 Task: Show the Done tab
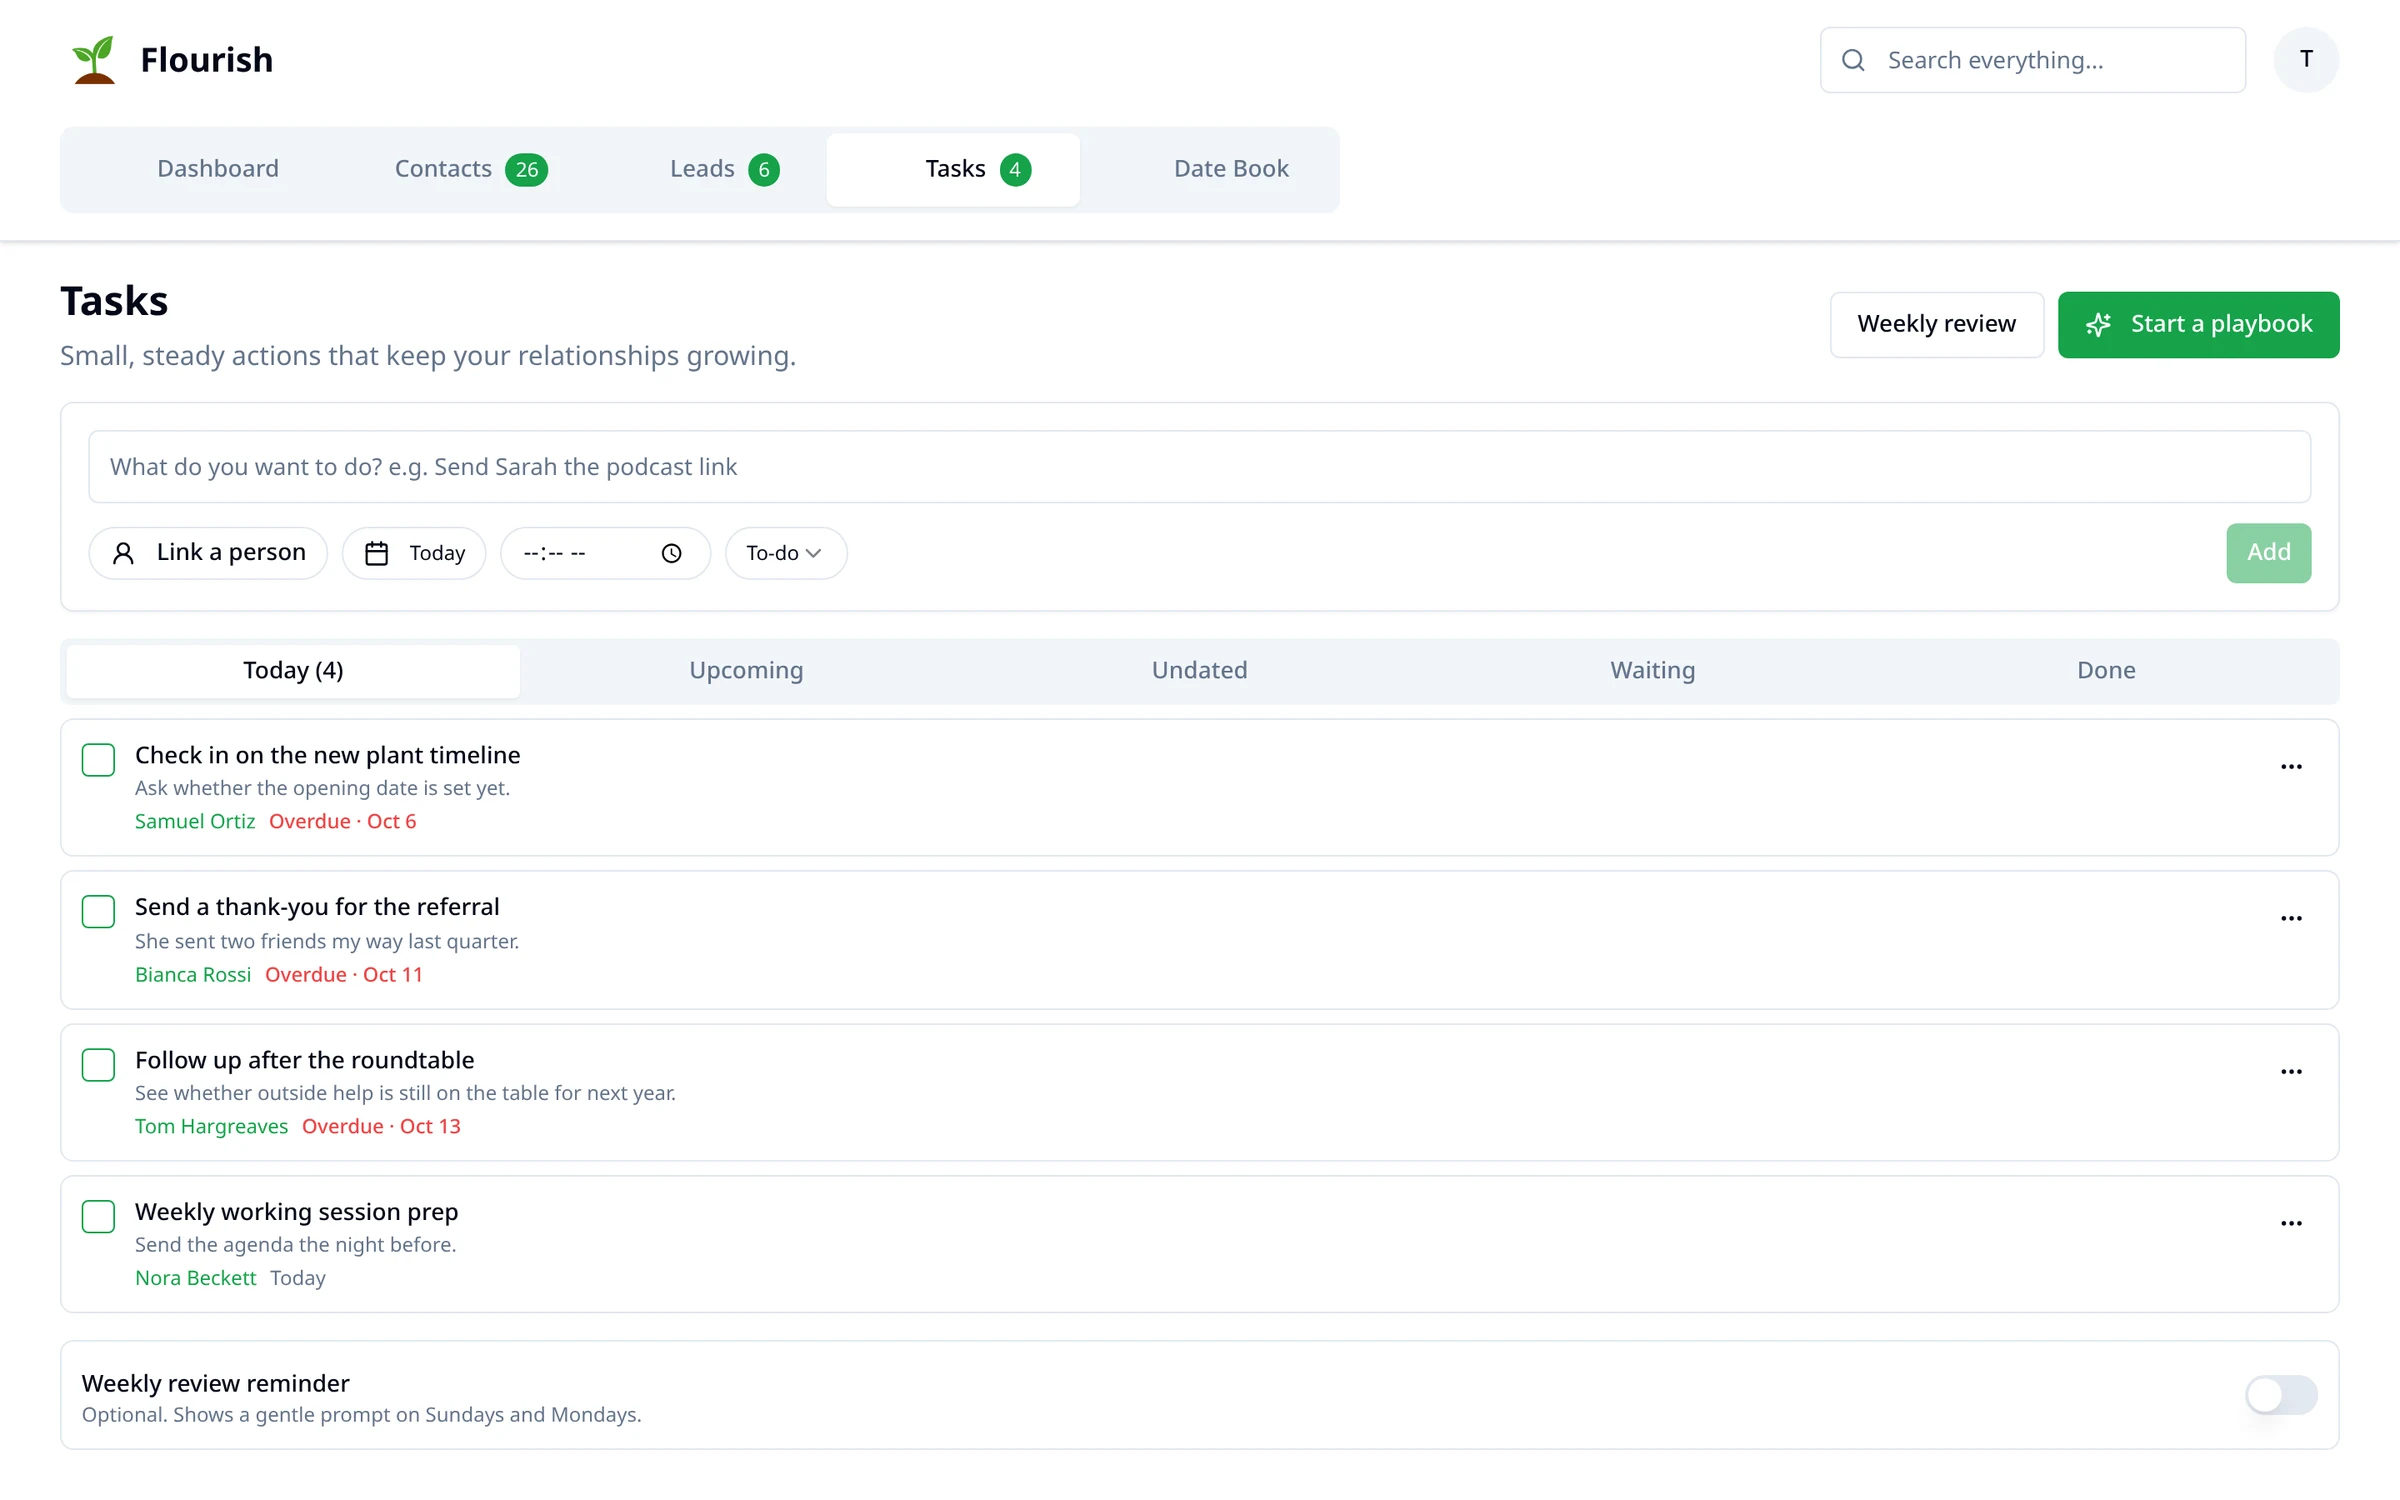(2106, 671)
